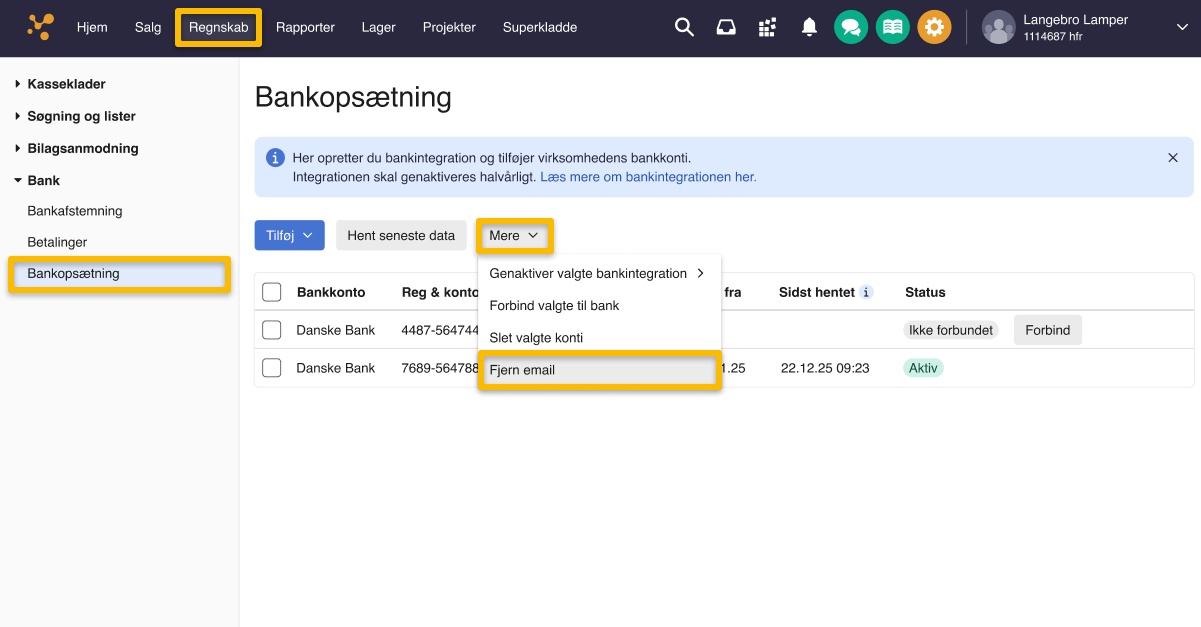
Task: Open the apps grid icon
Action: click(x=767, y=27)
